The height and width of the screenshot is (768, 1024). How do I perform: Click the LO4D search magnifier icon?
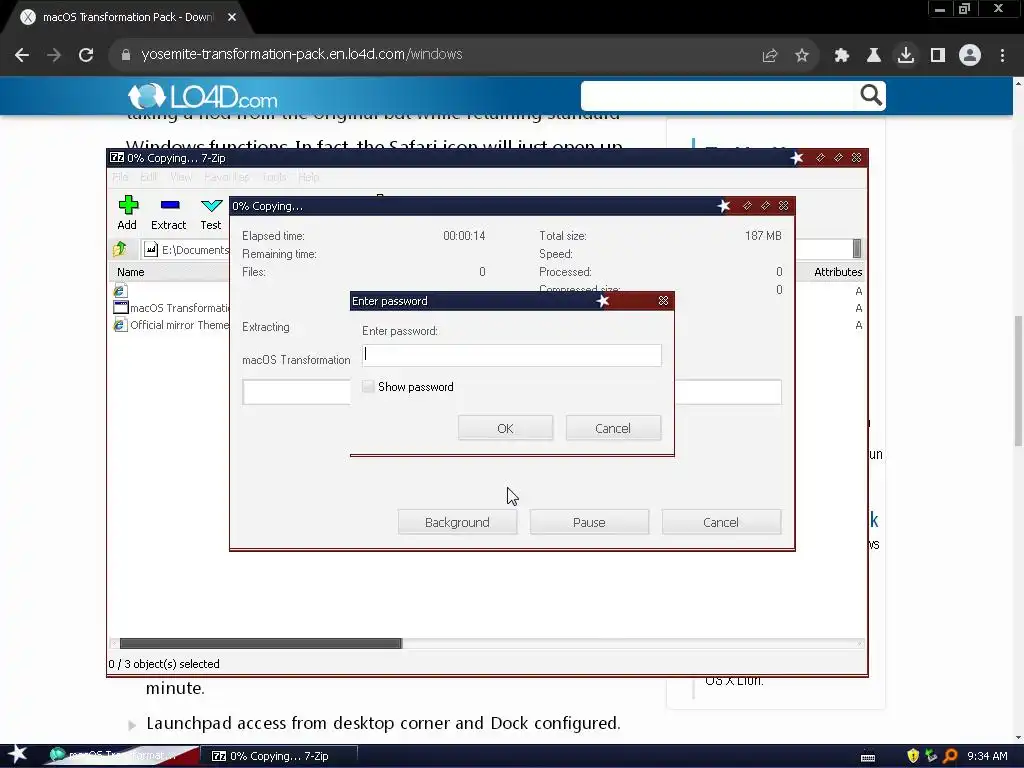(871, 95)
